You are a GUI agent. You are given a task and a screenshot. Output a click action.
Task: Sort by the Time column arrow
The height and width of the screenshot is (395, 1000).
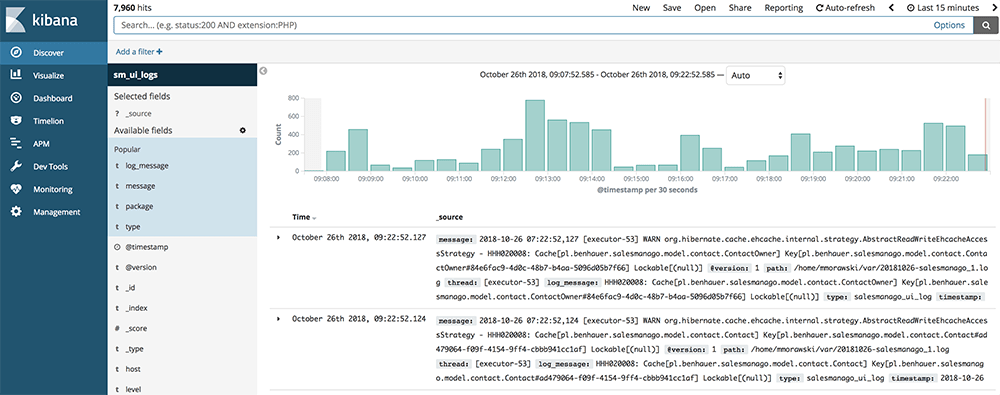tap(314, 218)
